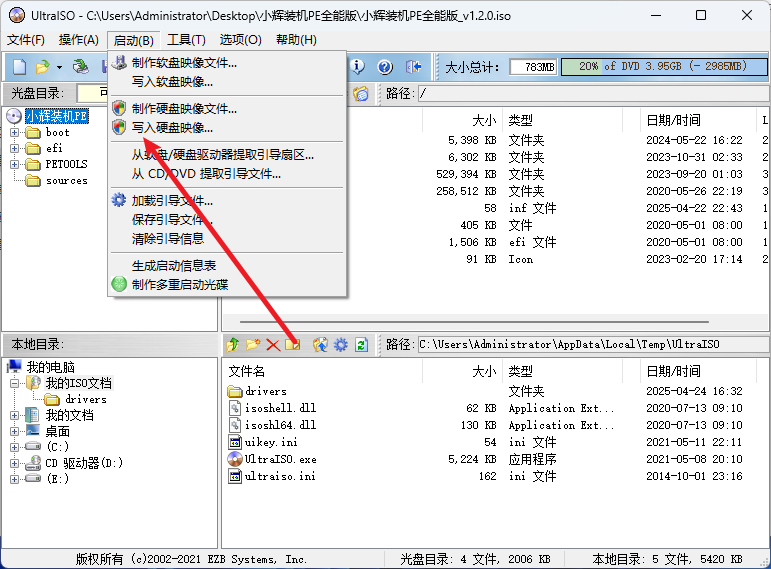771x569 pixels.
Task: Select the ultraiso.ini file
Action: [280, 476]
